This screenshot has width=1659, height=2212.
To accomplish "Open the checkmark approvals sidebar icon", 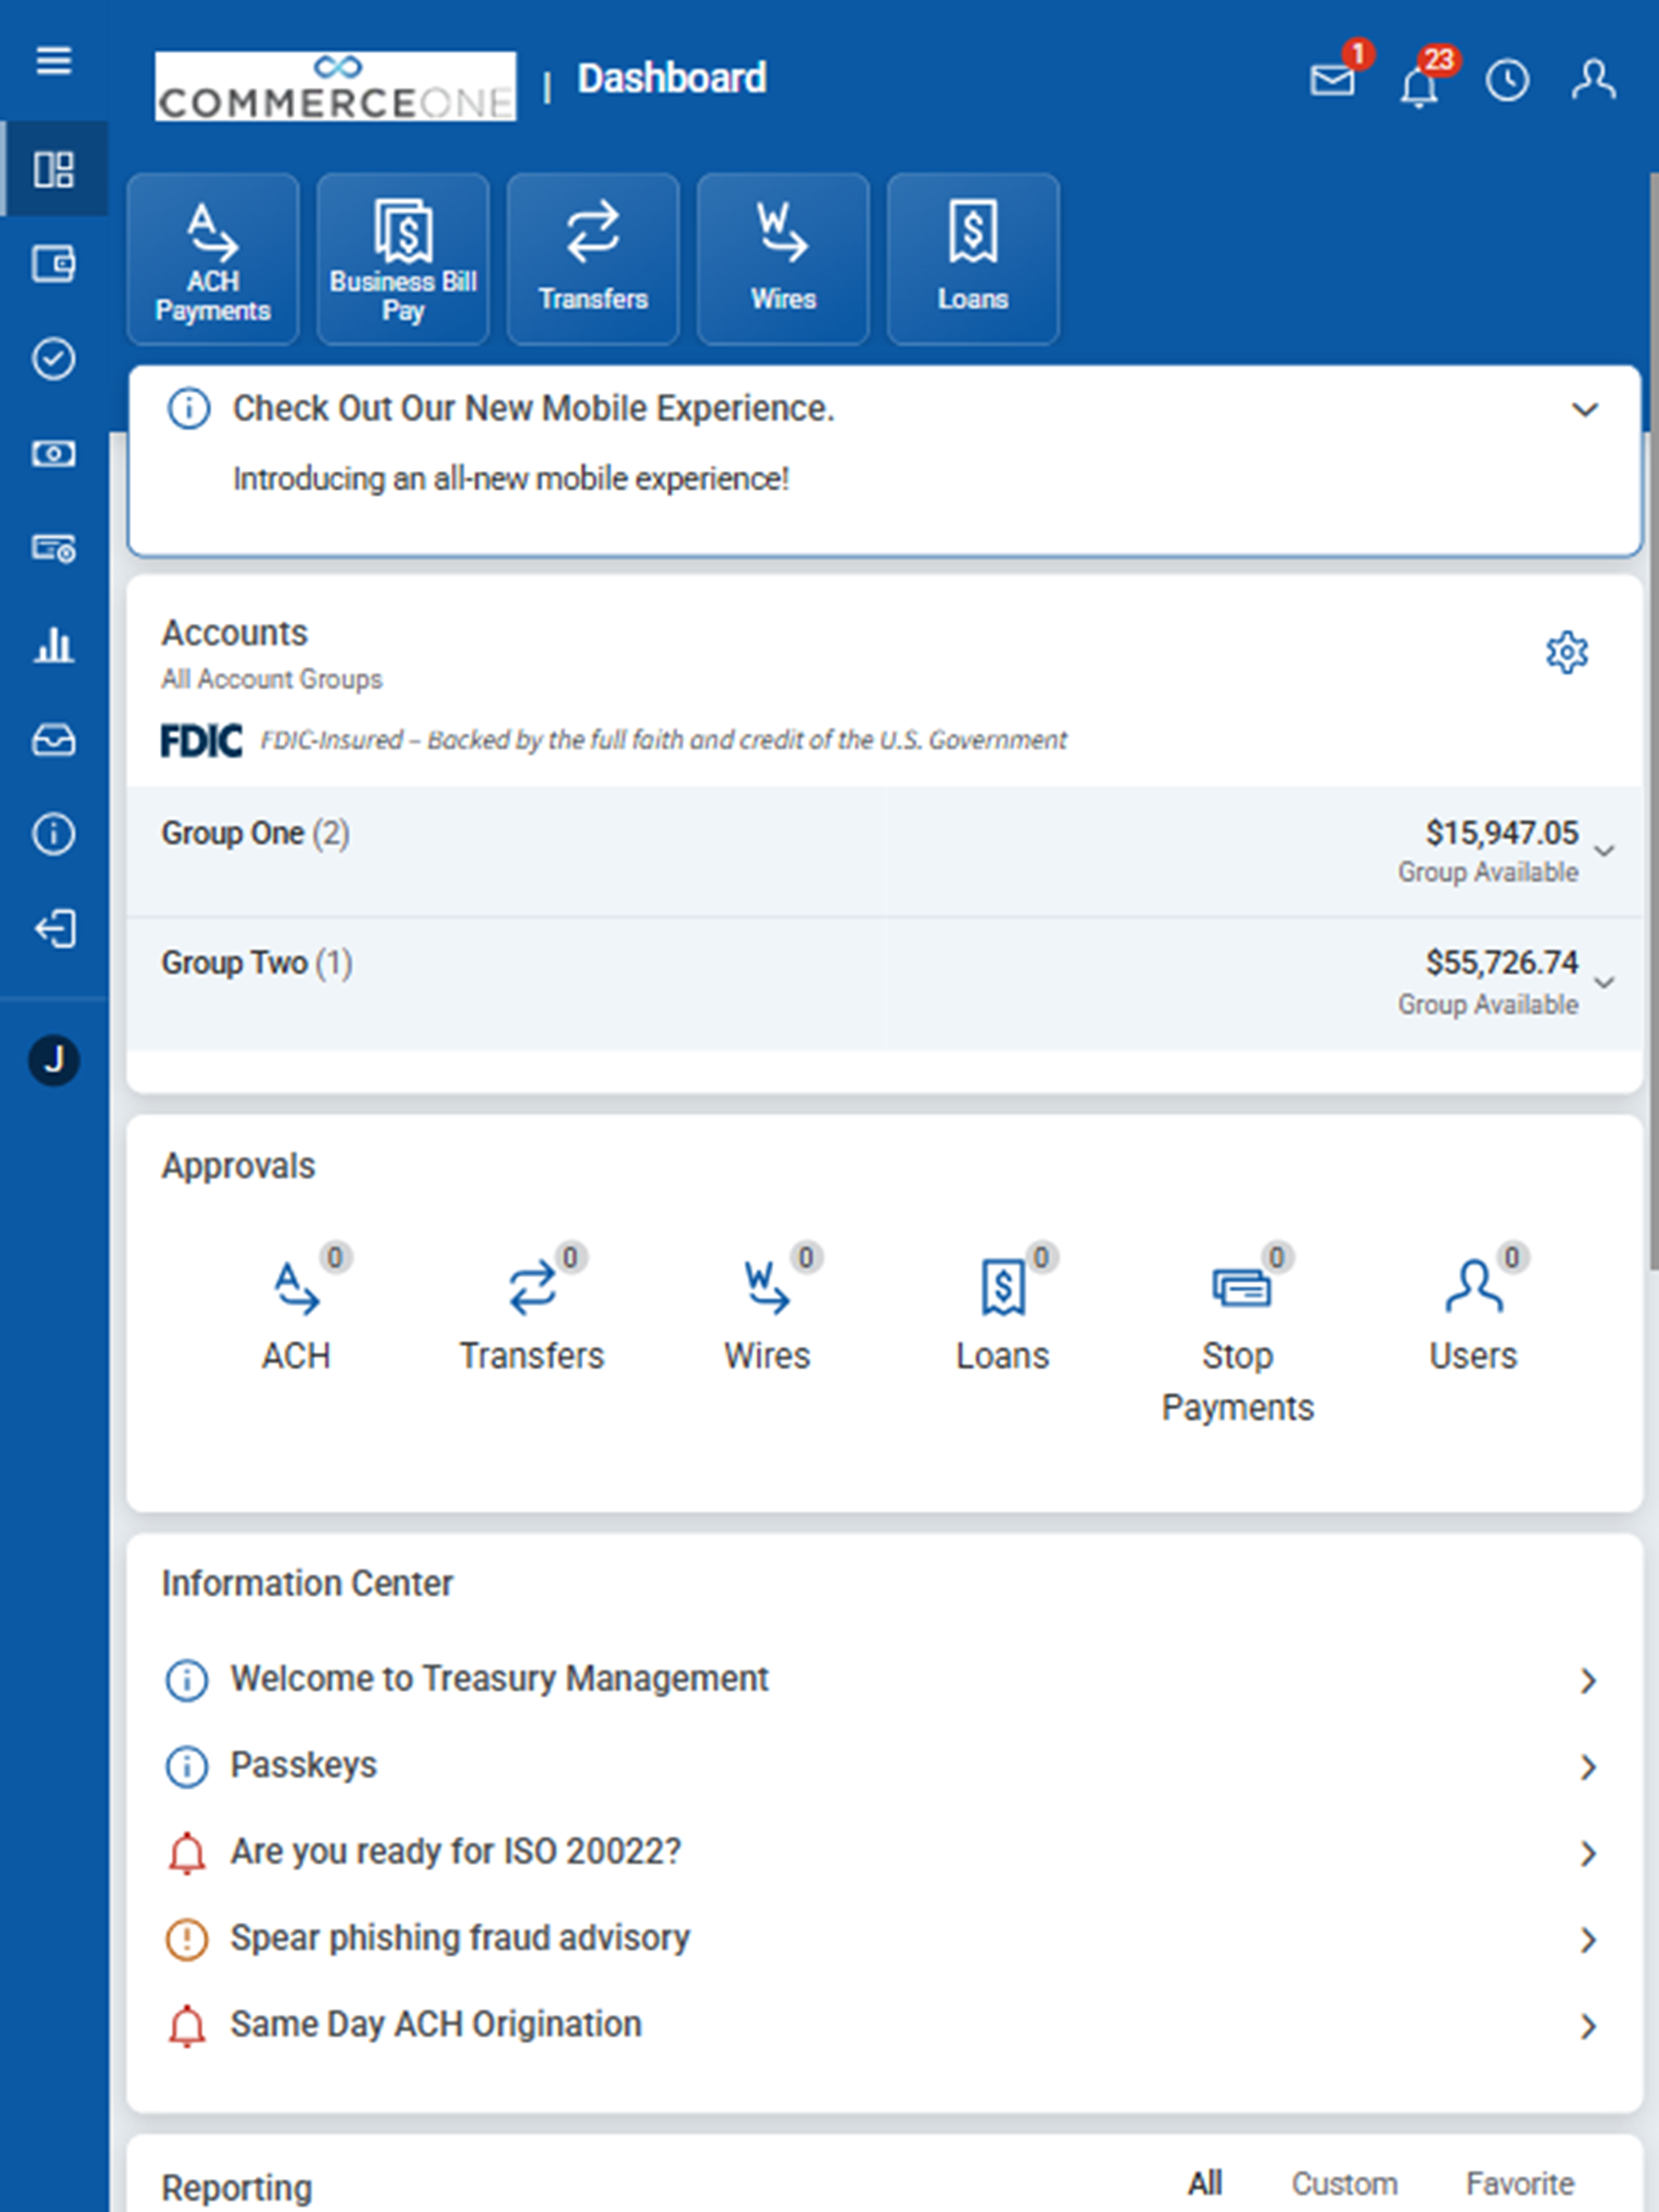I will [54, 359].
